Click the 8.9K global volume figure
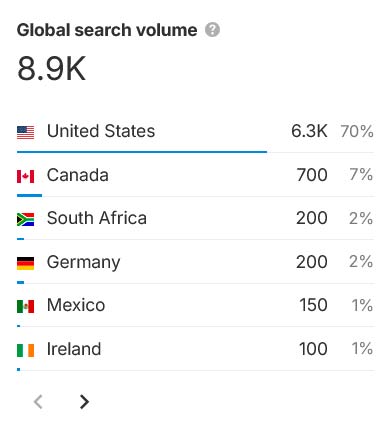This screenshot has height=425, width=381. click(52, 69)
